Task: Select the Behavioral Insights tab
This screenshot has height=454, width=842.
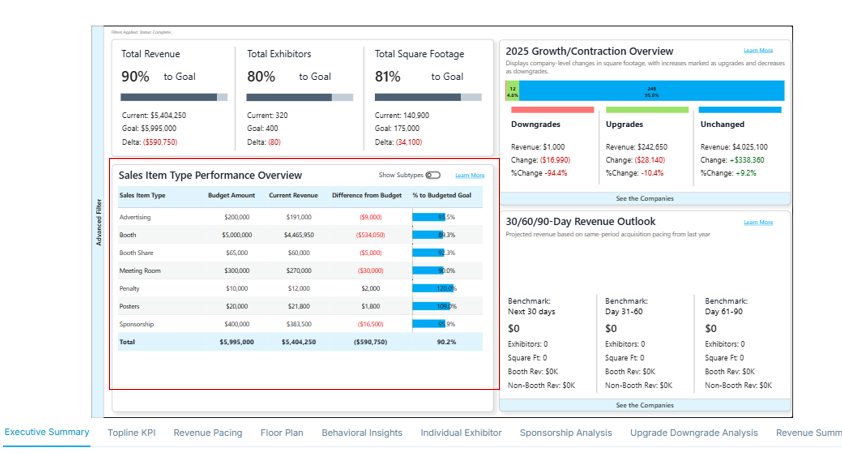Action: point(361,433)
